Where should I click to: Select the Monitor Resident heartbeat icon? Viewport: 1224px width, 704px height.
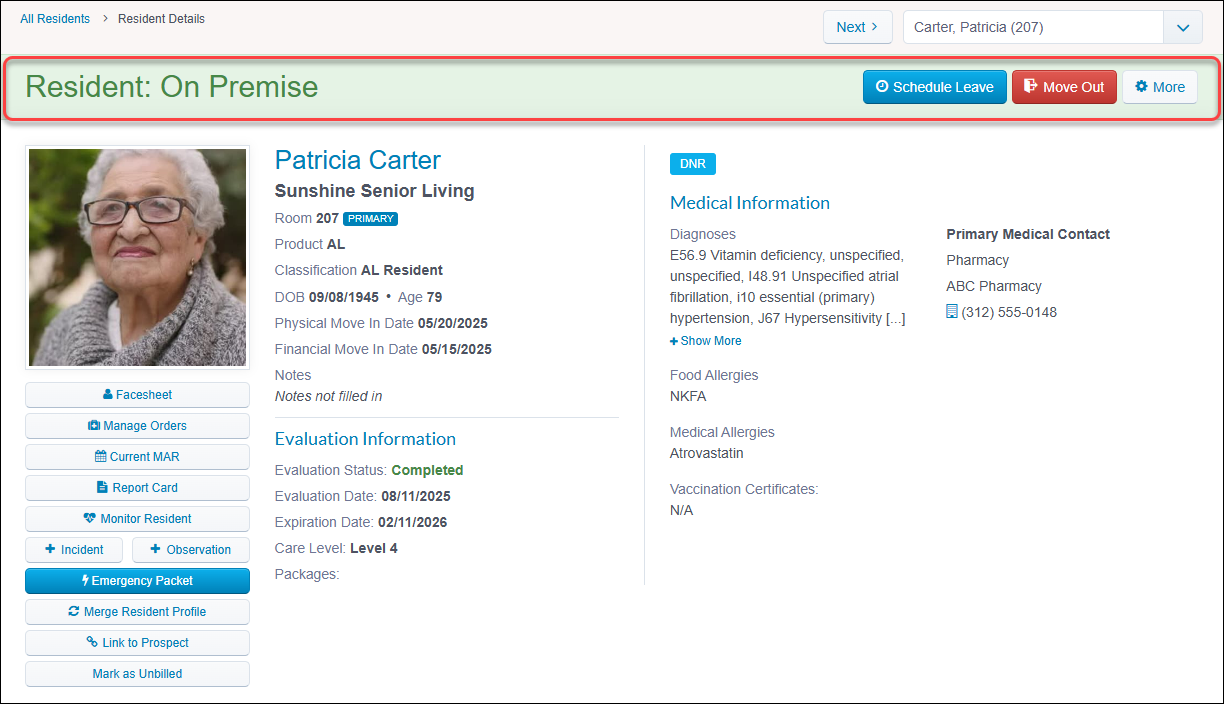point(89,519)
